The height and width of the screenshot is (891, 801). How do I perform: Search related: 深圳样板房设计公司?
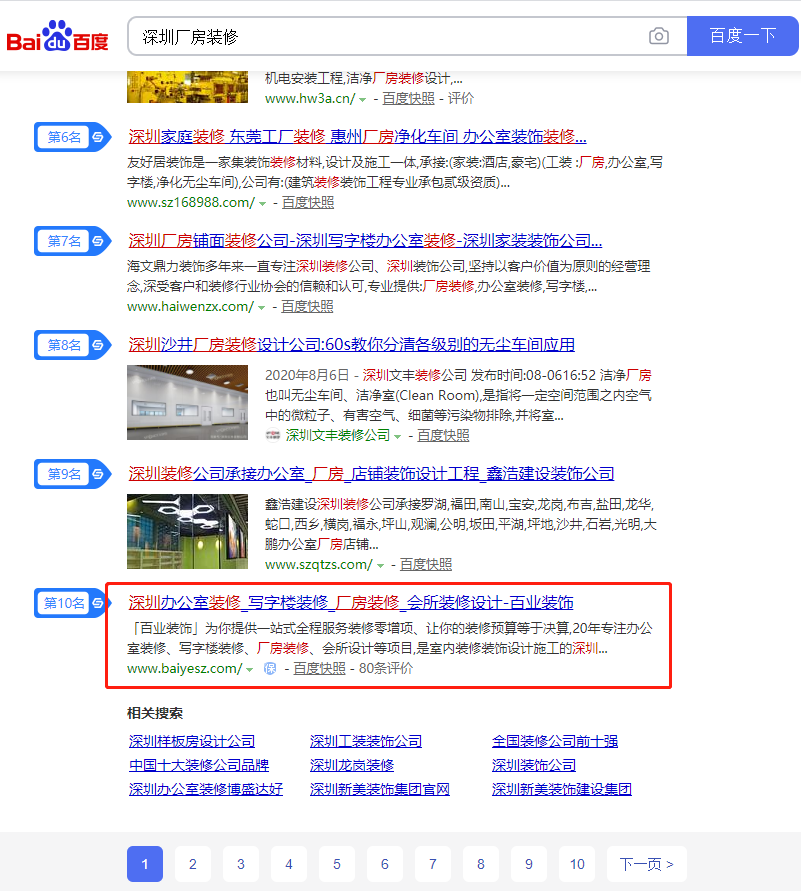point(192,741)
